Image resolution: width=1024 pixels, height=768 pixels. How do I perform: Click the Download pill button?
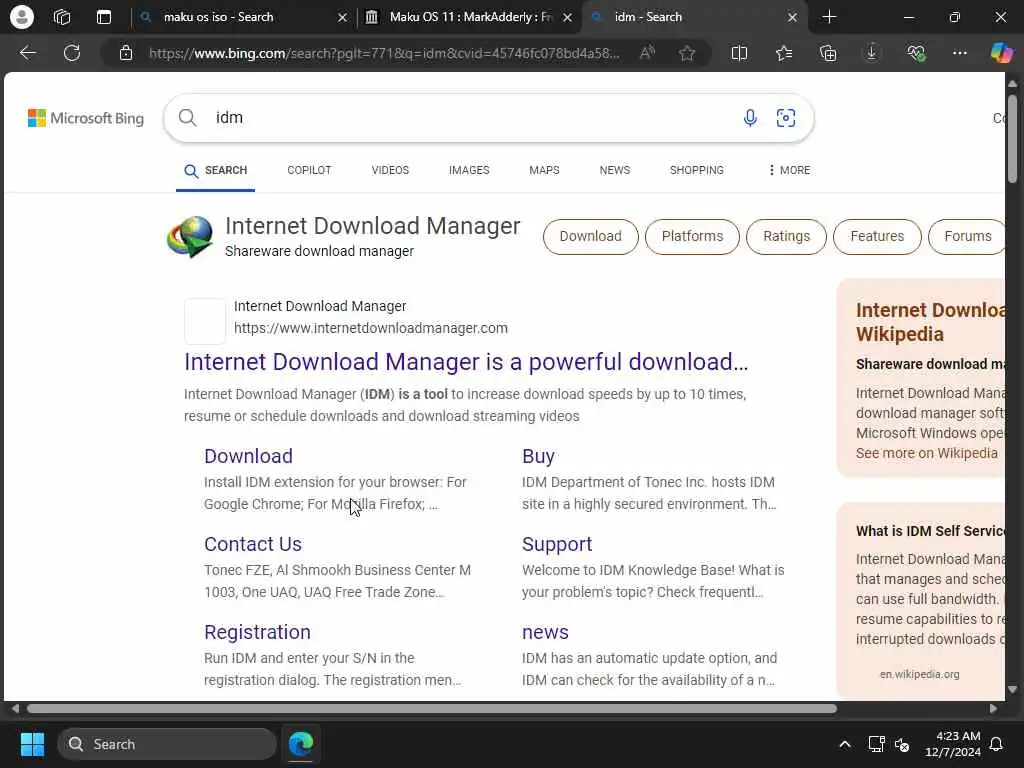[590, 236]
